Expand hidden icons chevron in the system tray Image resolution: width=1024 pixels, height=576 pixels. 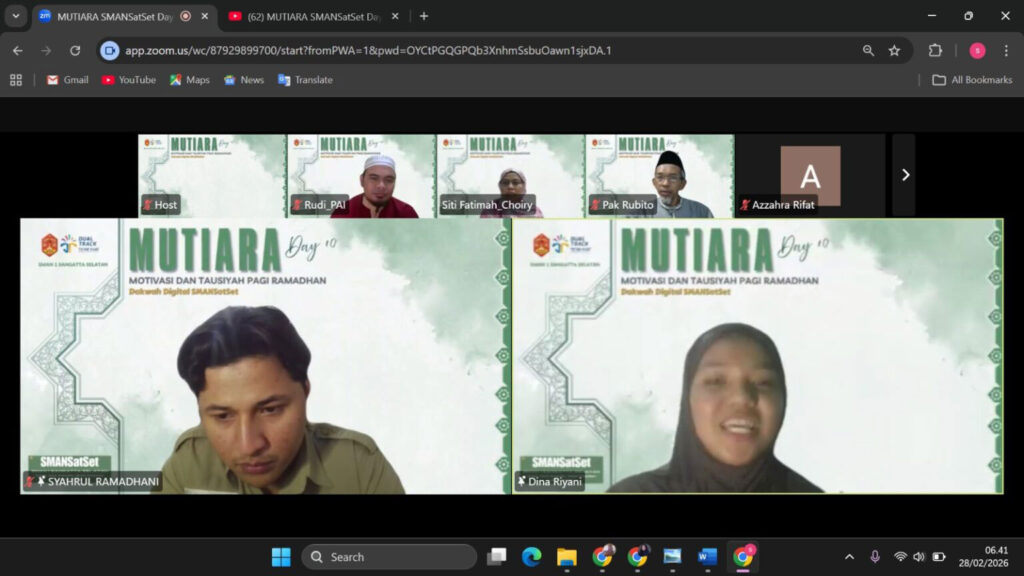coord(848,556)
